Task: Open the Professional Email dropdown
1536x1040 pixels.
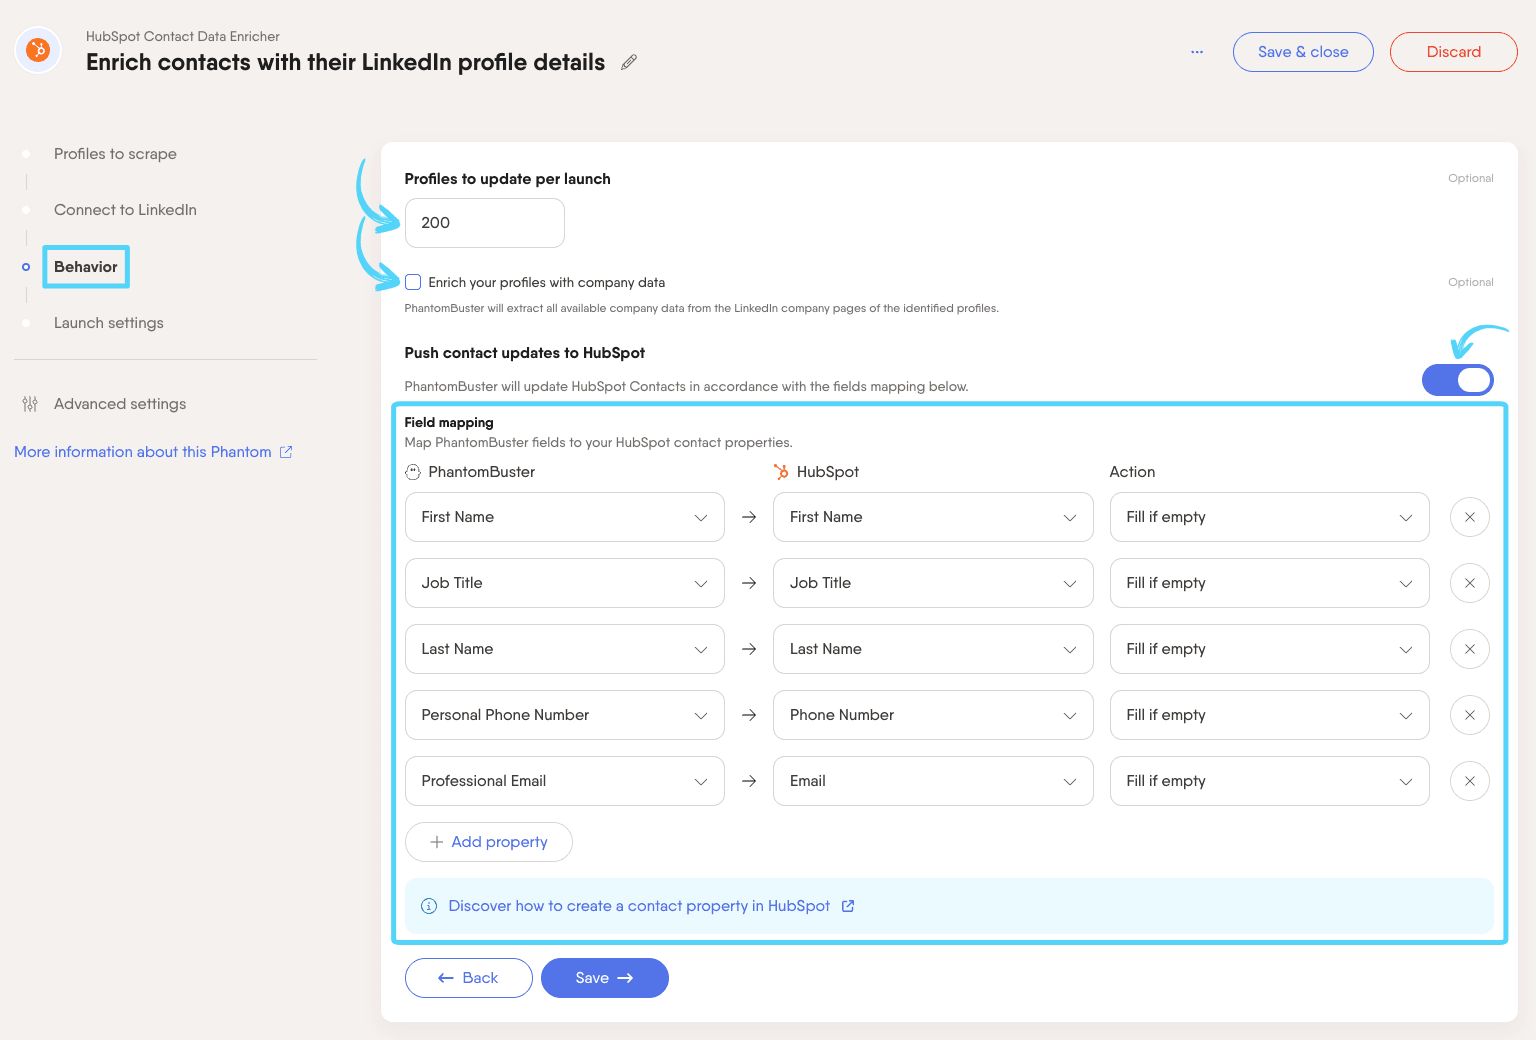Action: click(x=565, y=781)
